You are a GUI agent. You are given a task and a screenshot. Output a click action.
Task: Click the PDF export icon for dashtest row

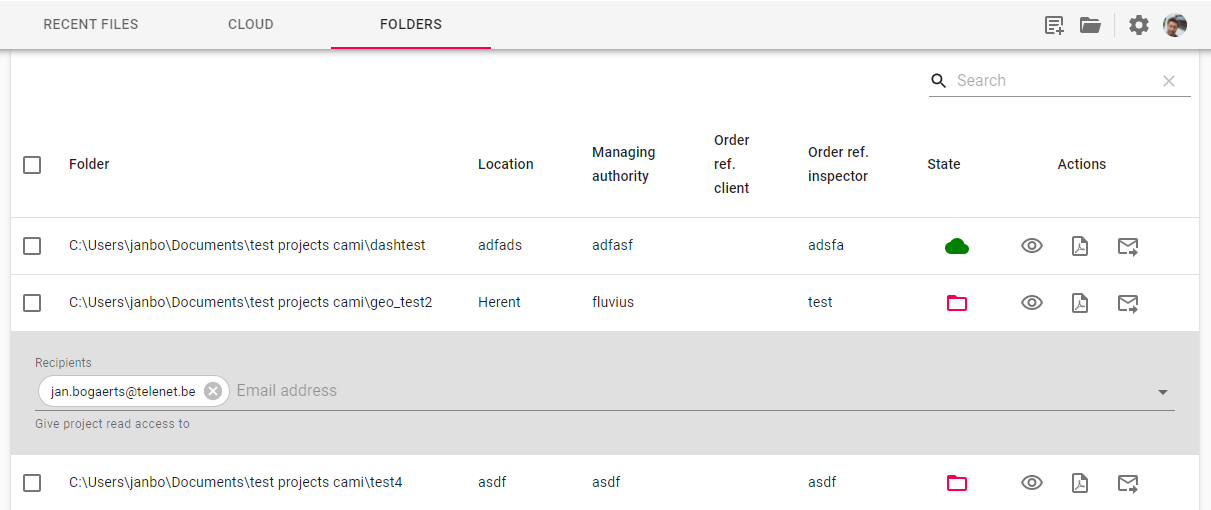point(1080,246)
